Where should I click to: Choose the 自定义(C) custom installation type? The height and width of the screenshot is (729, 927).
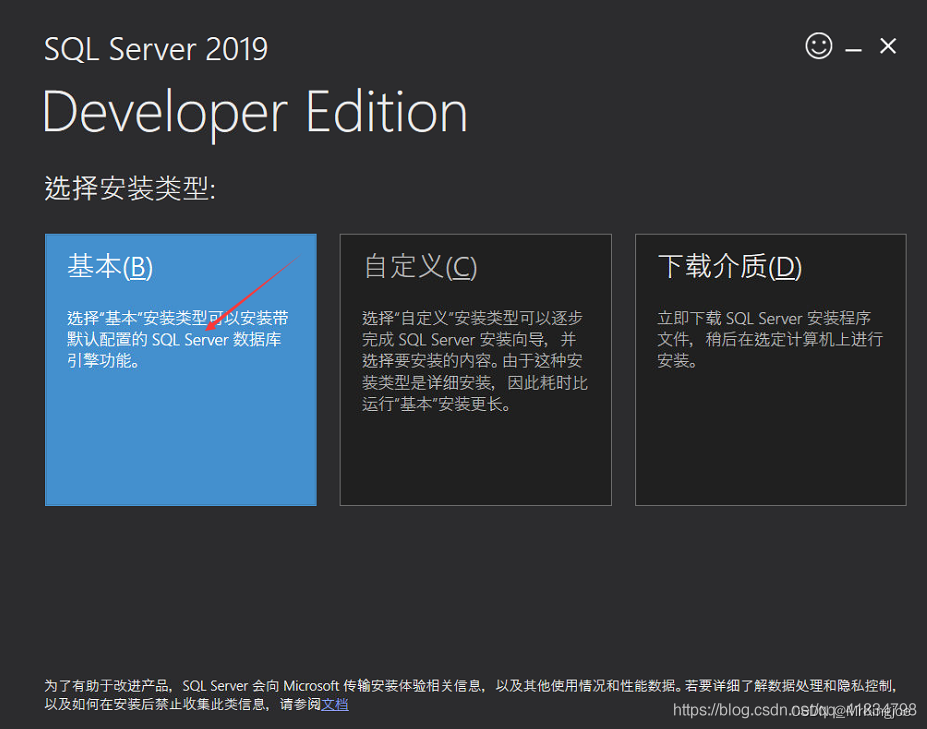[x=476, y=370]
